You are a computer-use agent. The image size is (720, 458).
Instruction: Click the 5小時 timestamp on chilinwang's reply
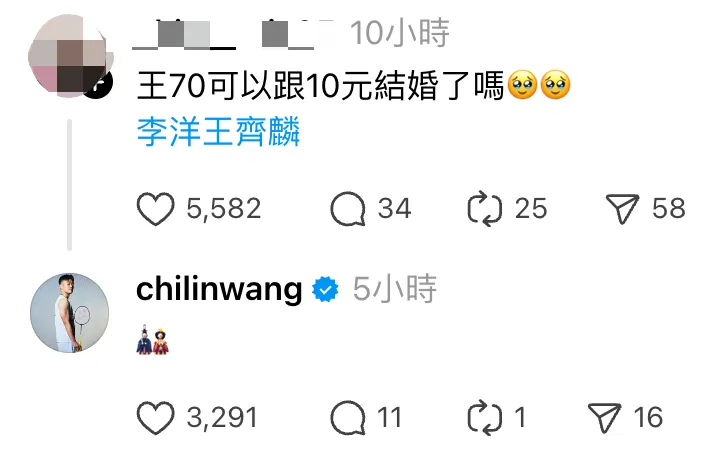(x=395, y=289)
